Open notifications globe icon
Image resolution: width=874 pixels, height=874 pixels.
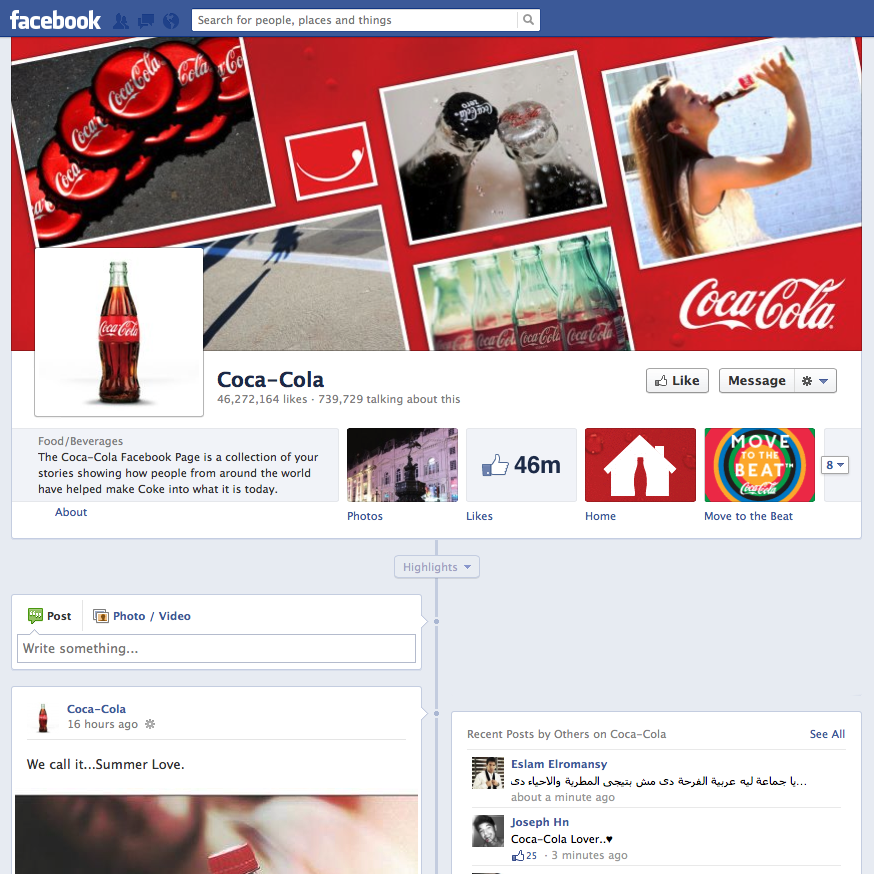[171, 21]
